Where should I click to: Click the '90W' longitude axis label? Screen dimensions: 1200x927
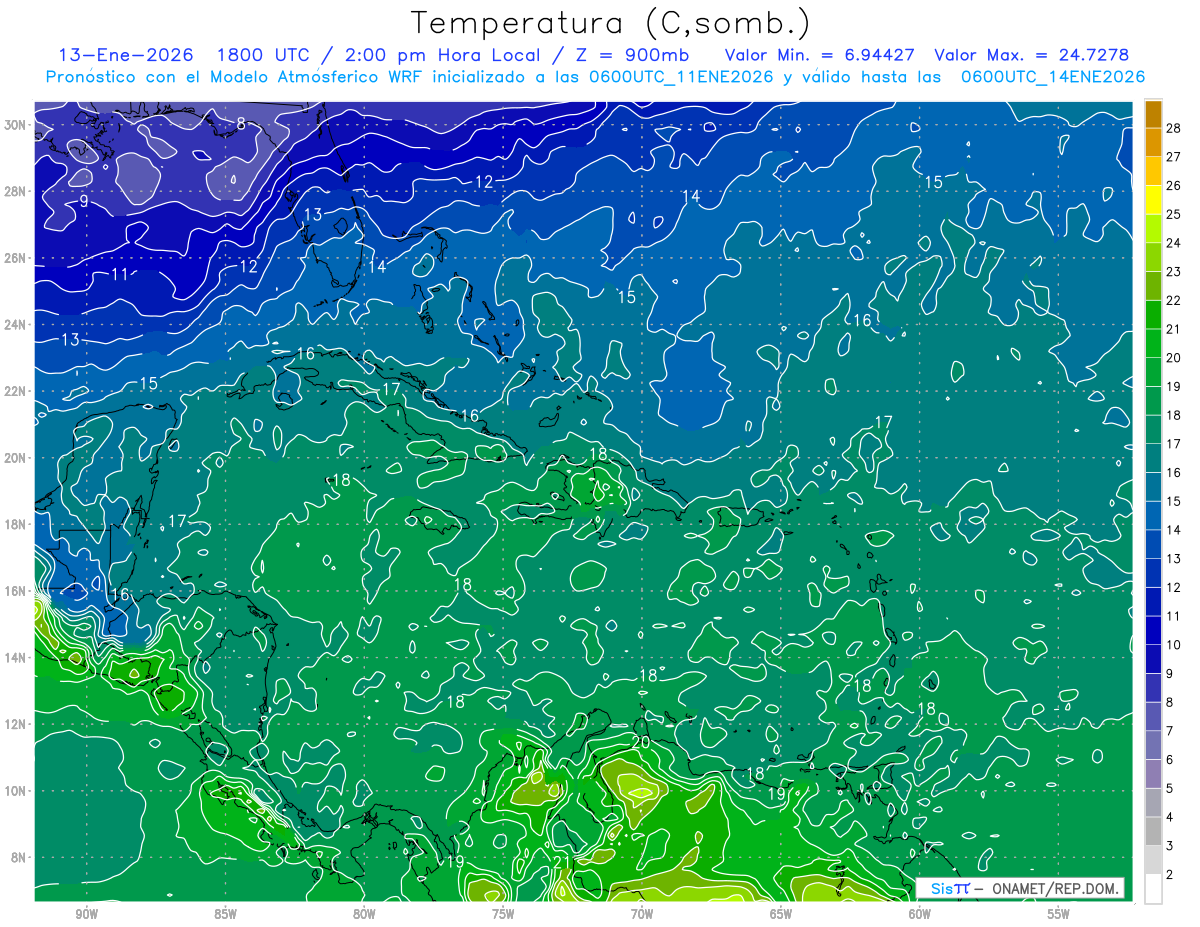click(87, 915)
